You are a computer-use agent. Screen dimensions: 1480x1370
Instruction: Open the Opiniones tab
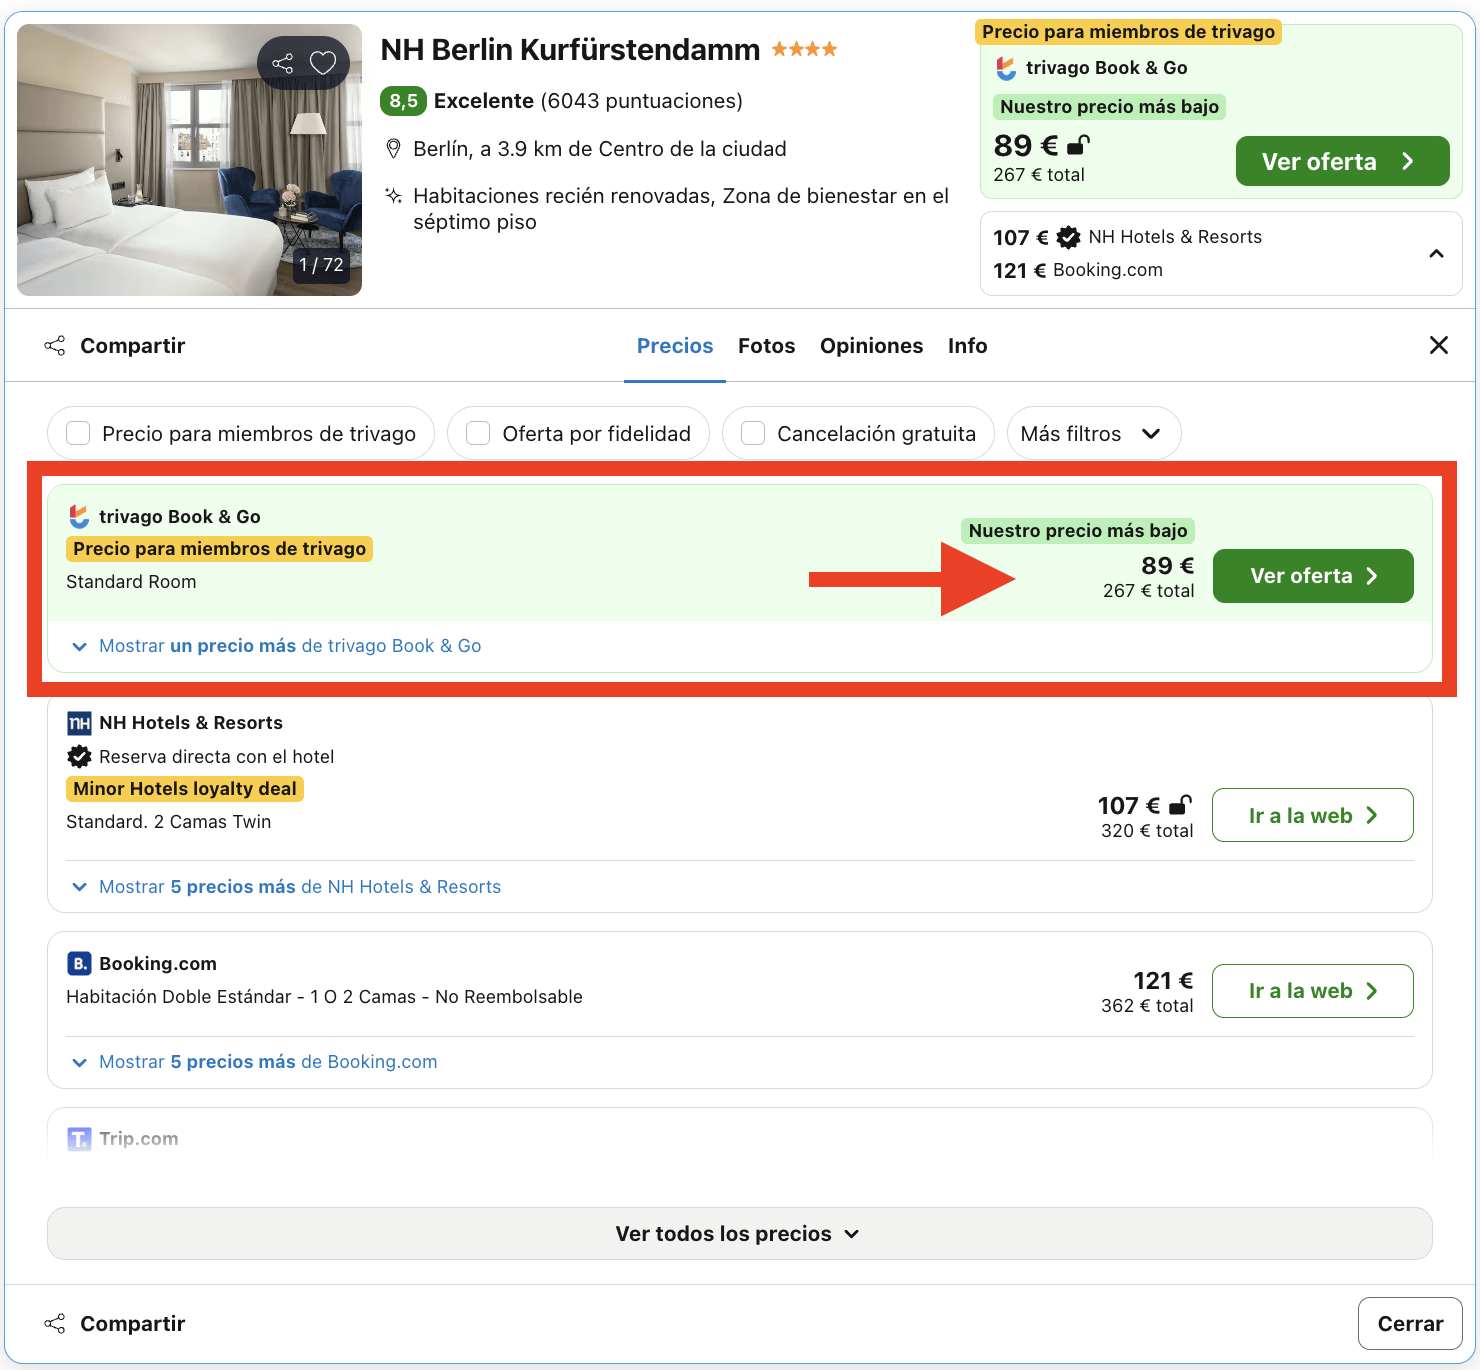(871, 345)
